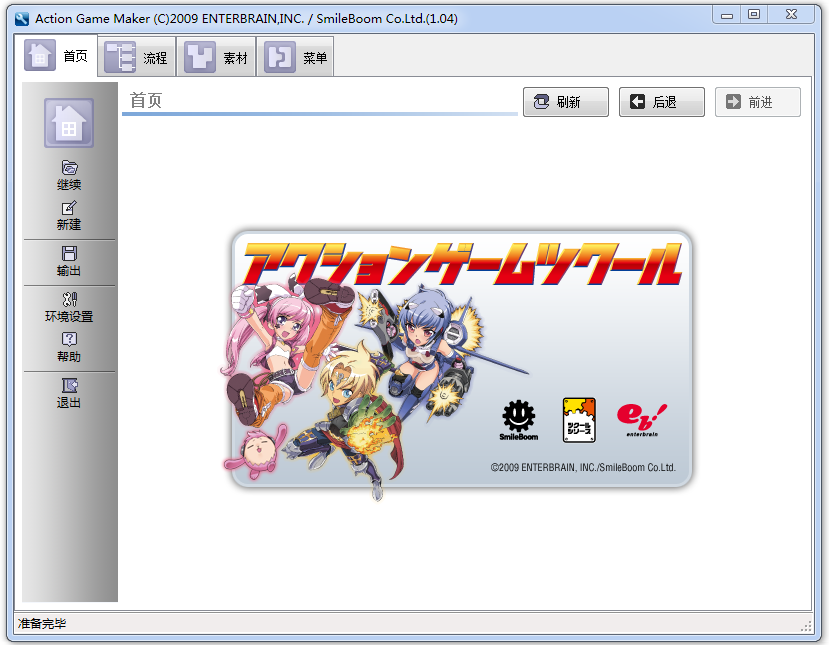The width and height of the screenshot is (829, 645).
Task: Open 环境设置 (Environment Settings) in sidebar
Action: pos(69,300)
